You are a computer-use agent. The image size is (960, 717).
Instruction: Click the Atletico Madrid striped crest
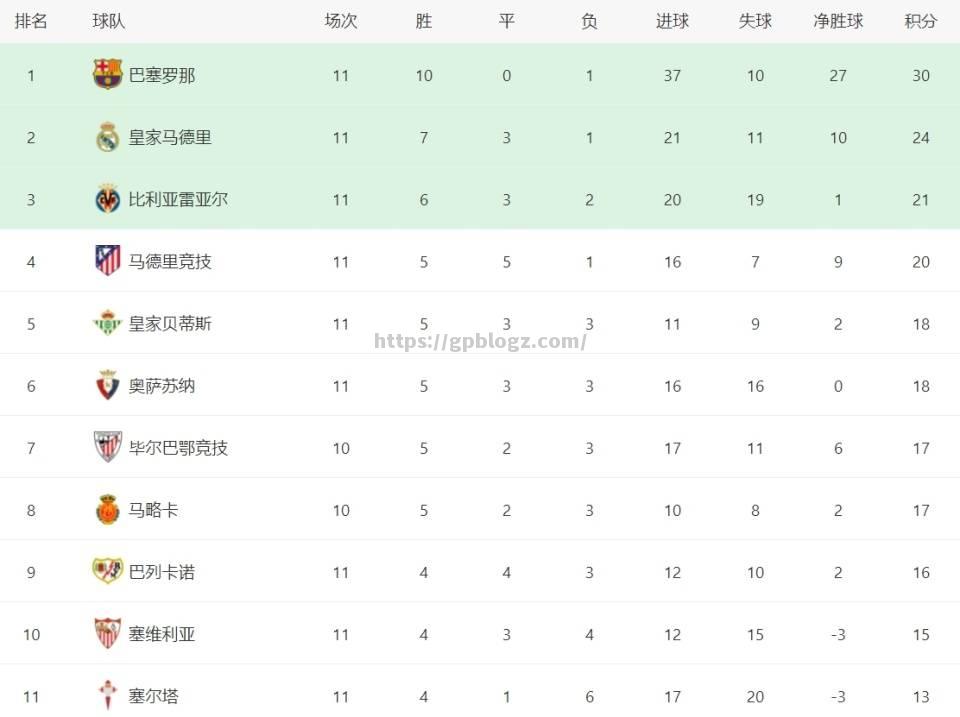108,261
